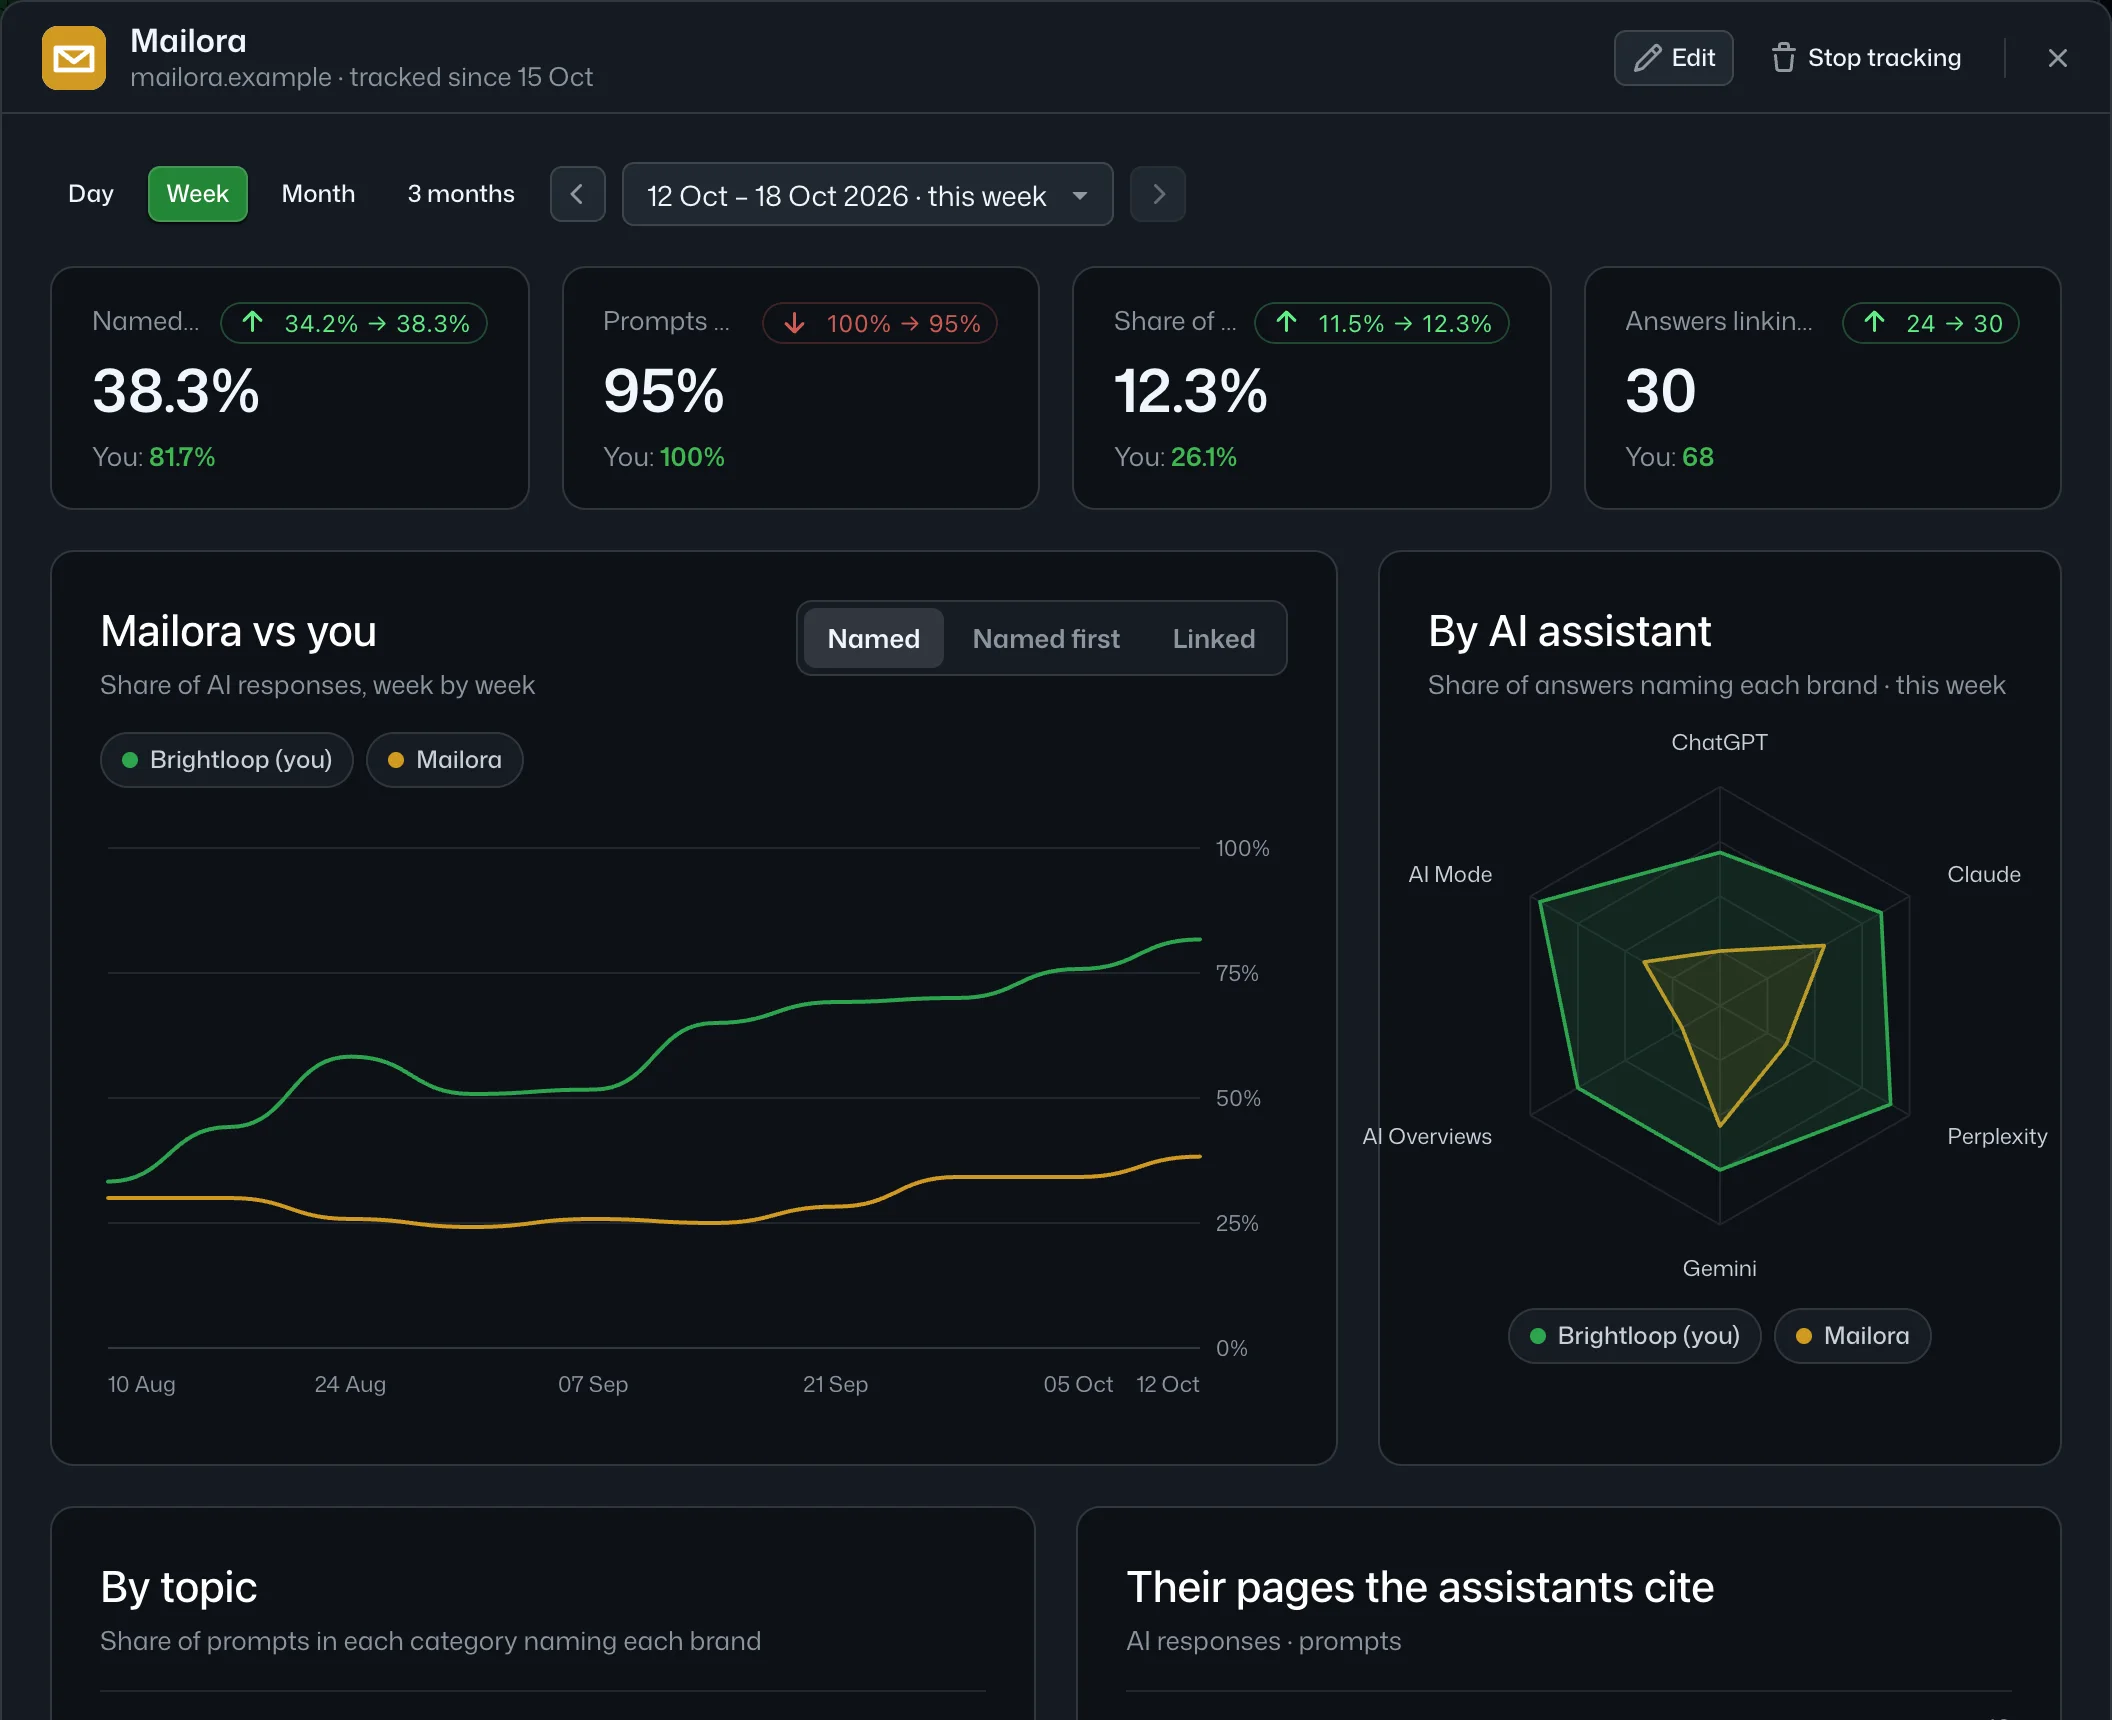Open the 12 Oct – 18 Oct date range dropdown
This screenshot has width=2112, height=1720.
pos(867,194)
